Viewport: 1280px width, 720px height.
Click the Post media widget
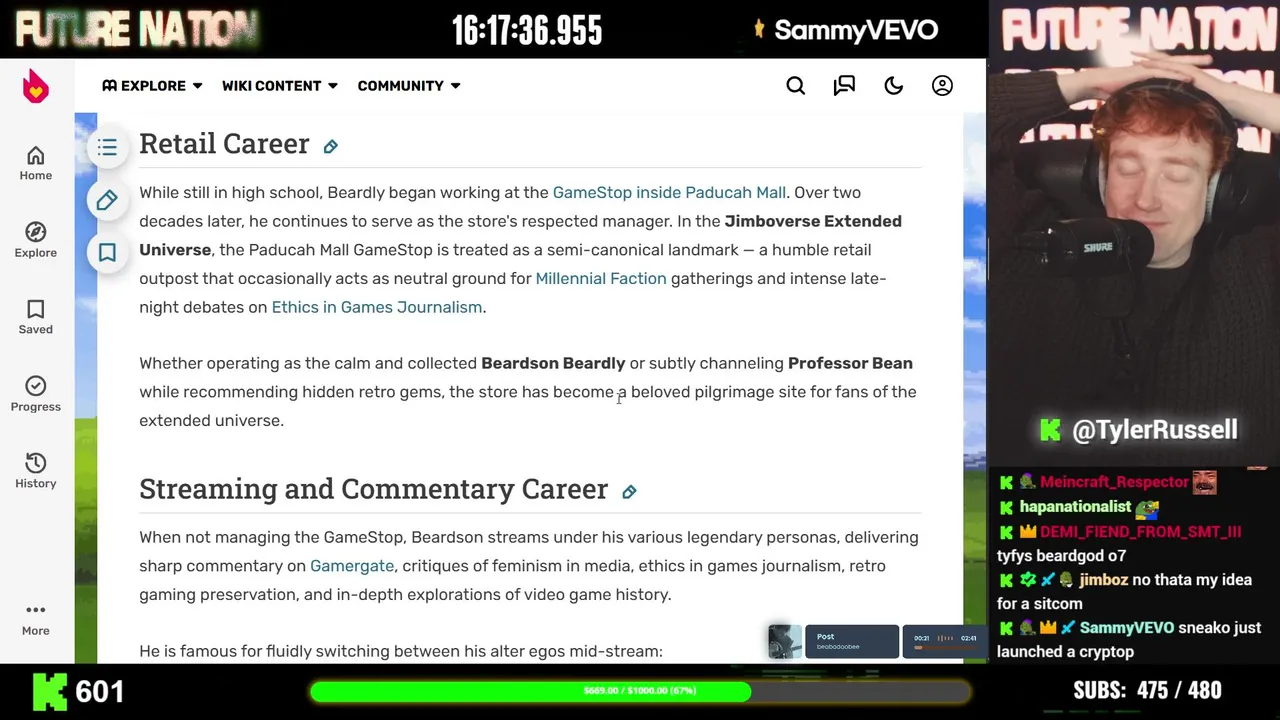[x=853, y=641]
